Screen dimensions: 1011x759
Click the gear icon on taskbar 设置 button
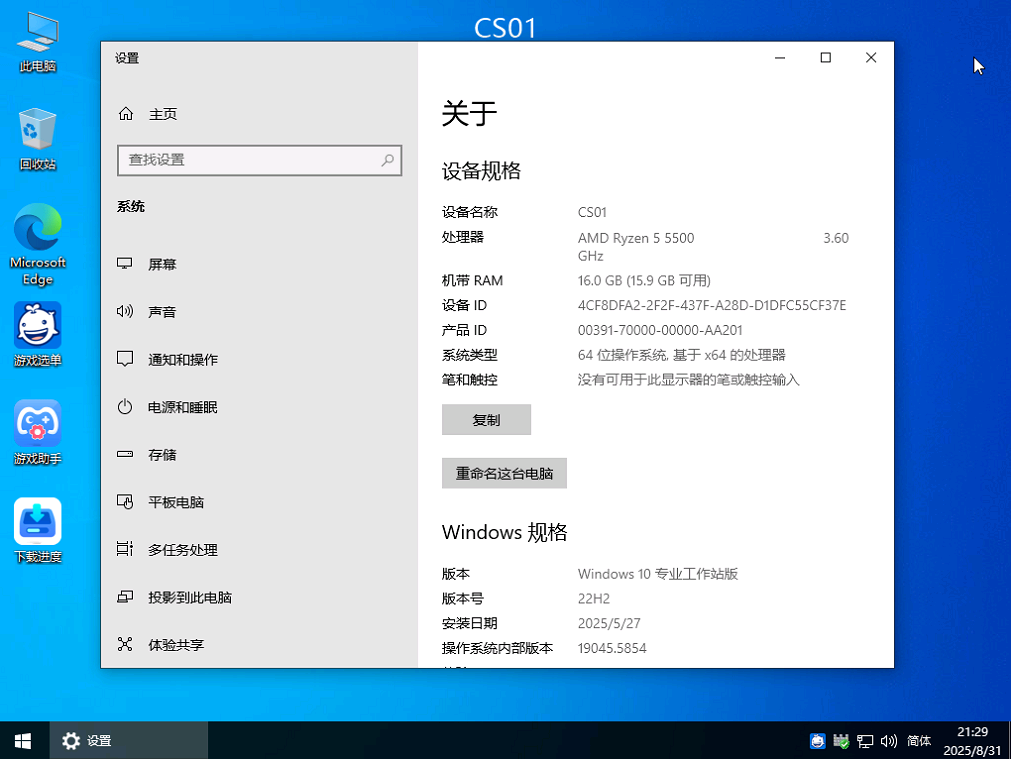[x=71, y=741]
